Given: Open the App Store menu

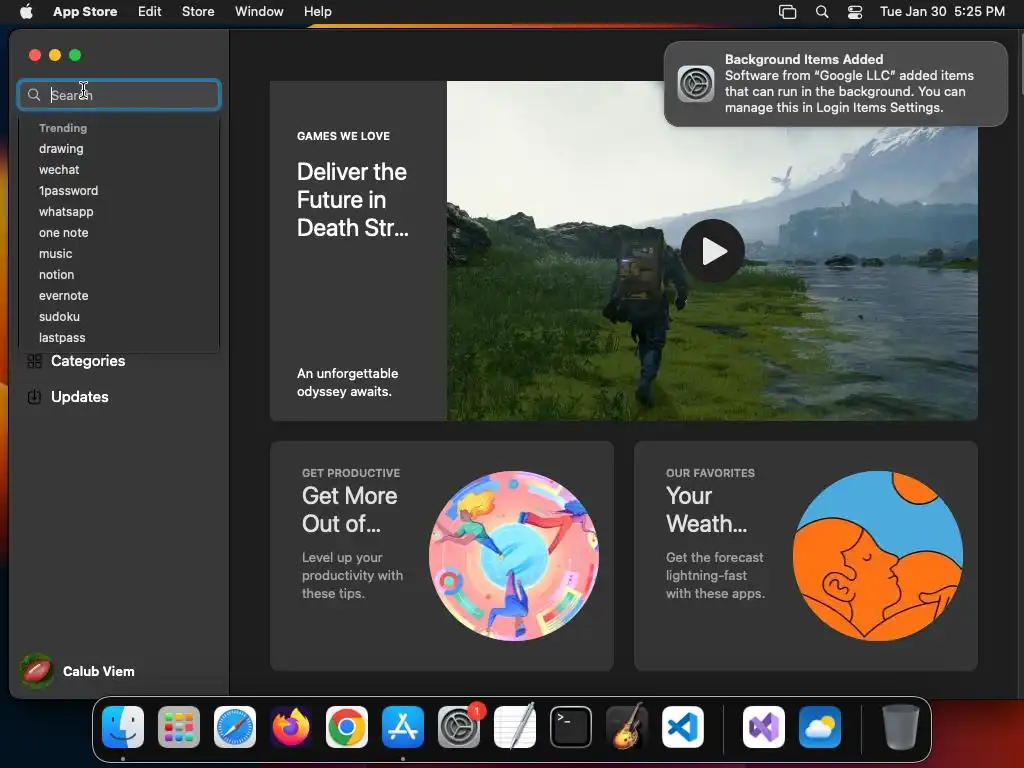Looking at the screenshot, I should pos(85,12).
